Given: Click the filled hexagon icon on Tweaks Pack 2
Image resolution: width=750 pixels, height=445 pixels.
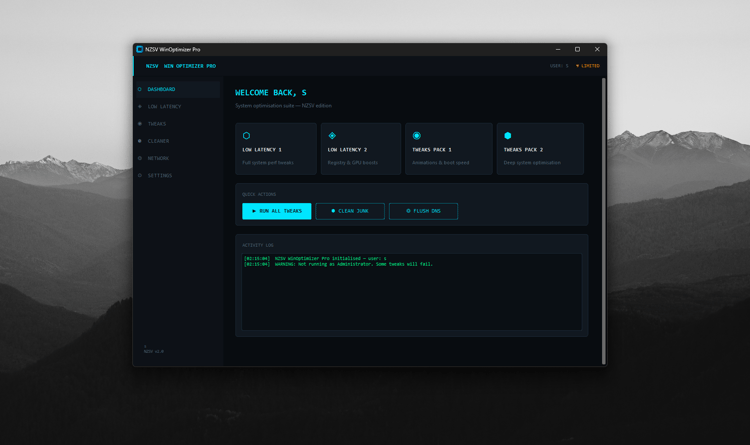Looking at the screenshot, I should click(x=508, y=136).
